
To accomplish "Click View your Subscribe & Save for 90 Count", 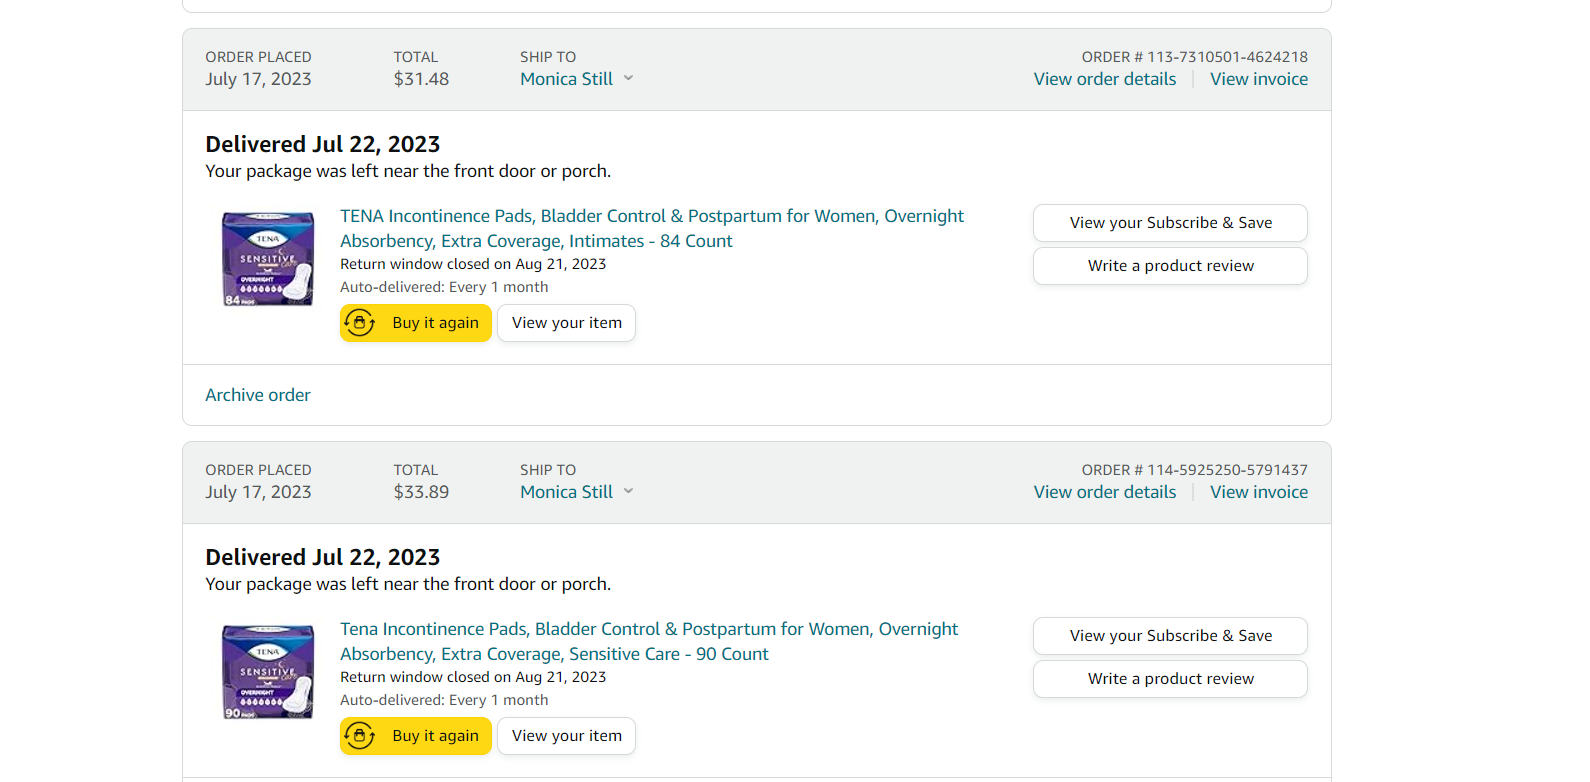I will 1170,636.
